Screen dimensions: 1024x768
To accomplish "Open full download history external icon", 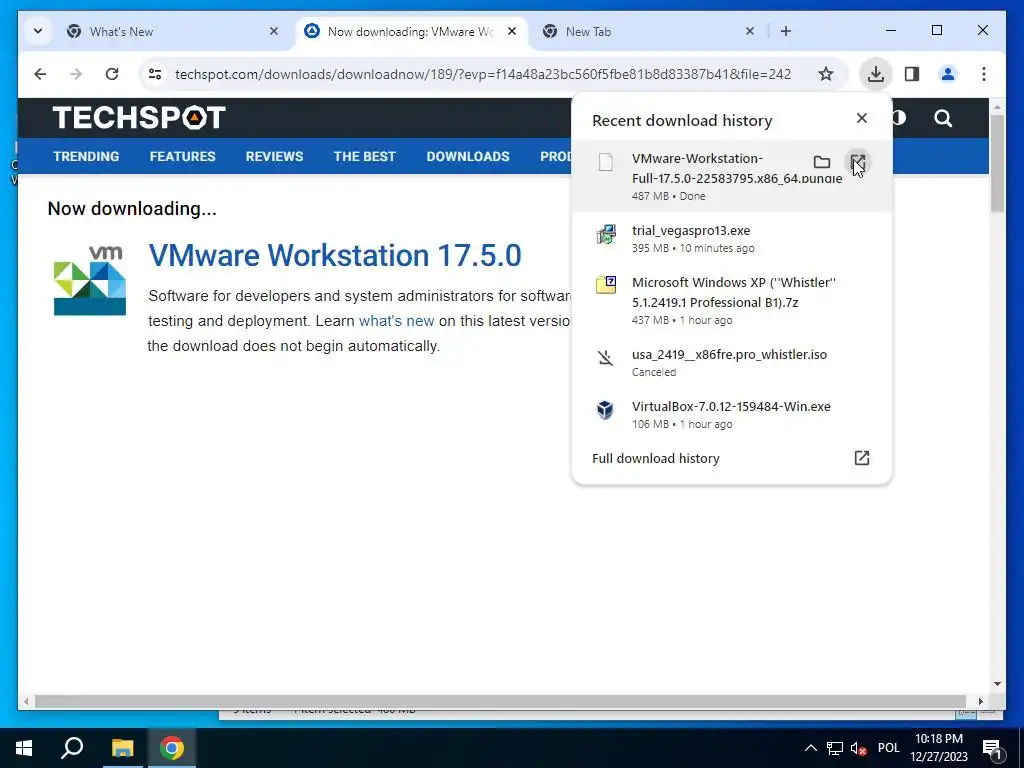I will [x=861, y=458].
